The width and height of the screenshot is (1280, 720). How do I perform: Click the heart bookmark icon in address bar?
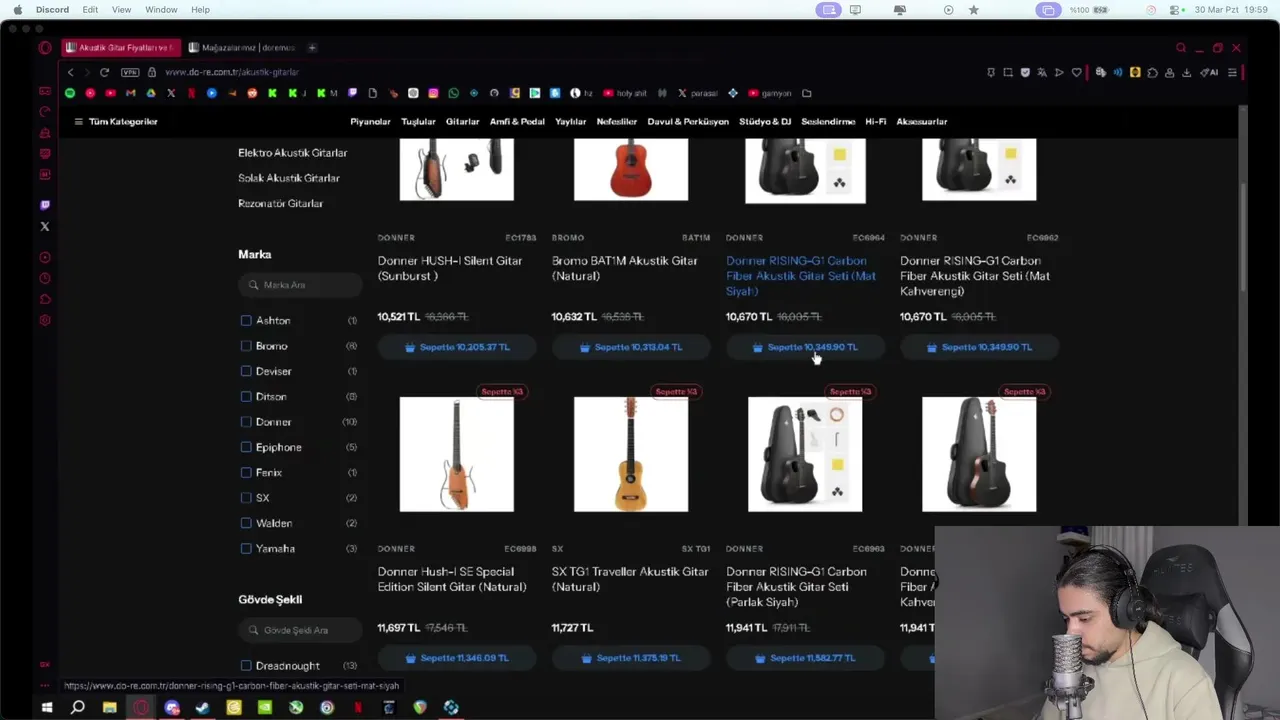tap(1076, 72)
